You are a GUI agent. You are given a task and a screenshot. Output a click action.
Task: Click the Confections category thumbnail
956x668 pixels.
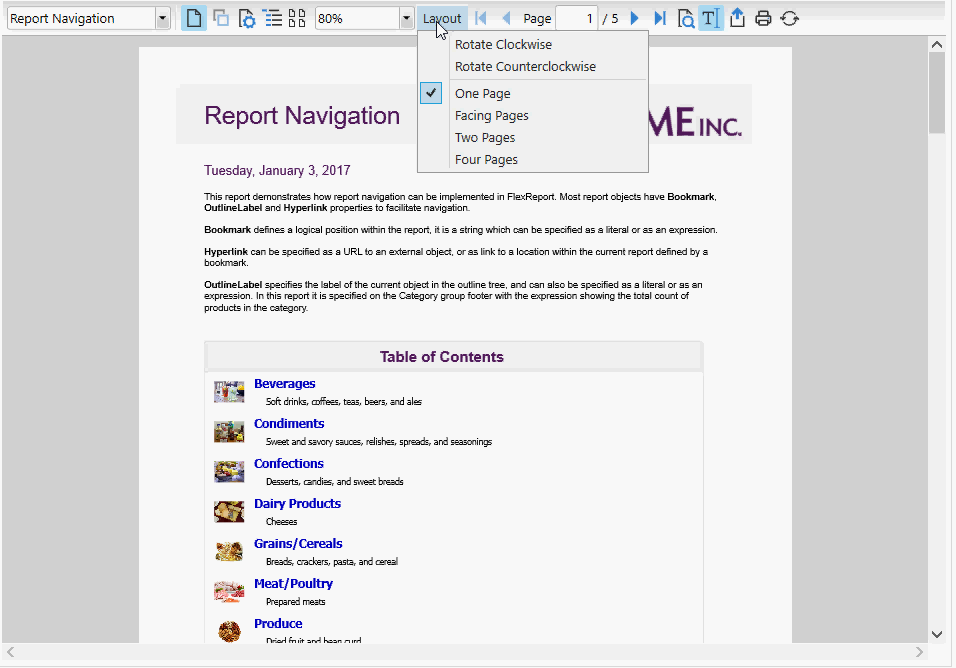tap(229, 471)
